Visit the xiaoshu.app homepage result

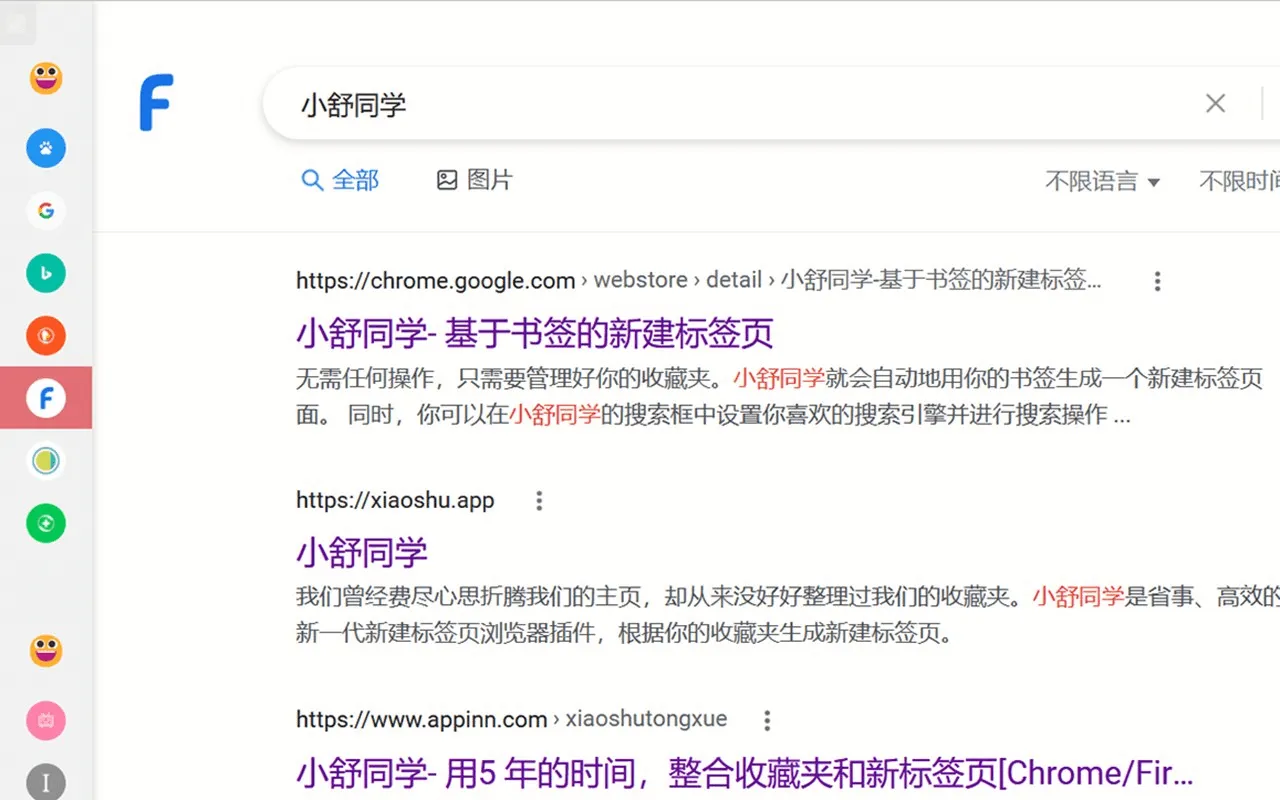tap(361, 551)
